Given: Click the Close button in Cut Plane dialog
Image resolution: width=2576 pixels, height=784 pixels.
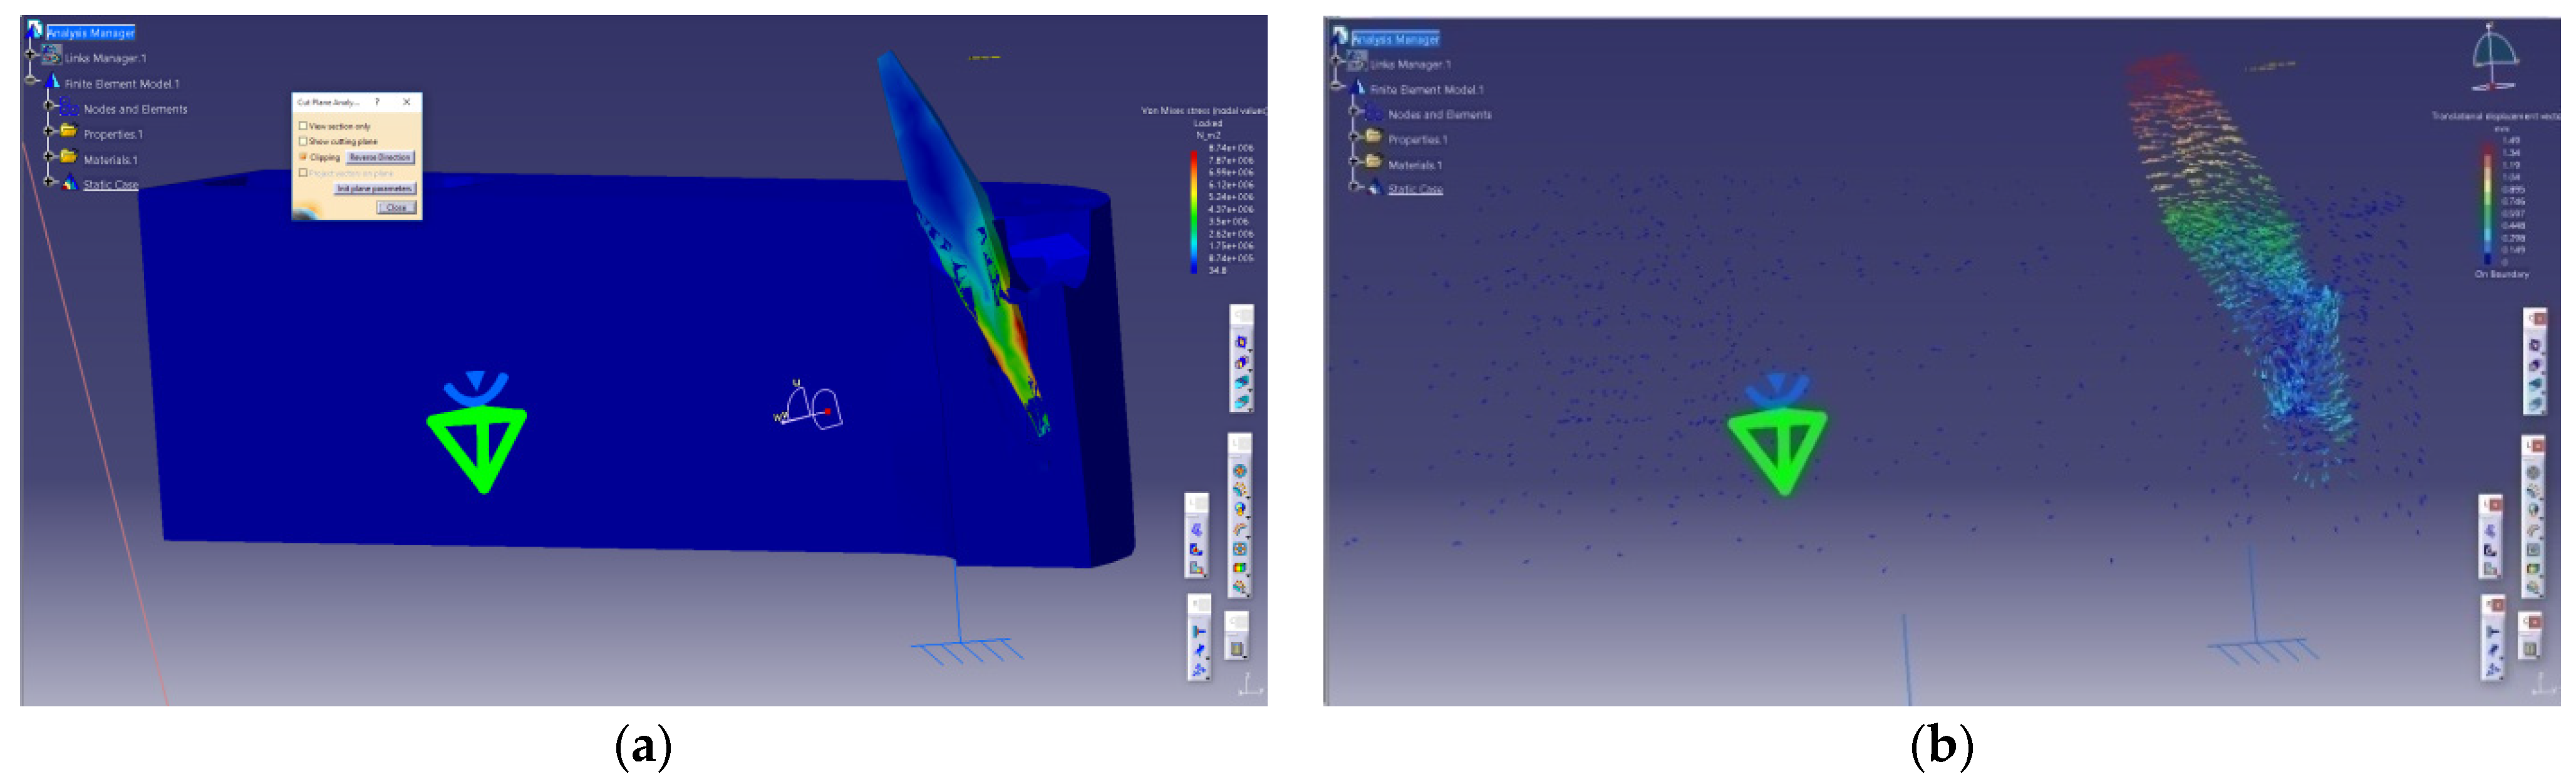Looking at the screenshot, I should [x=396, y=207].
